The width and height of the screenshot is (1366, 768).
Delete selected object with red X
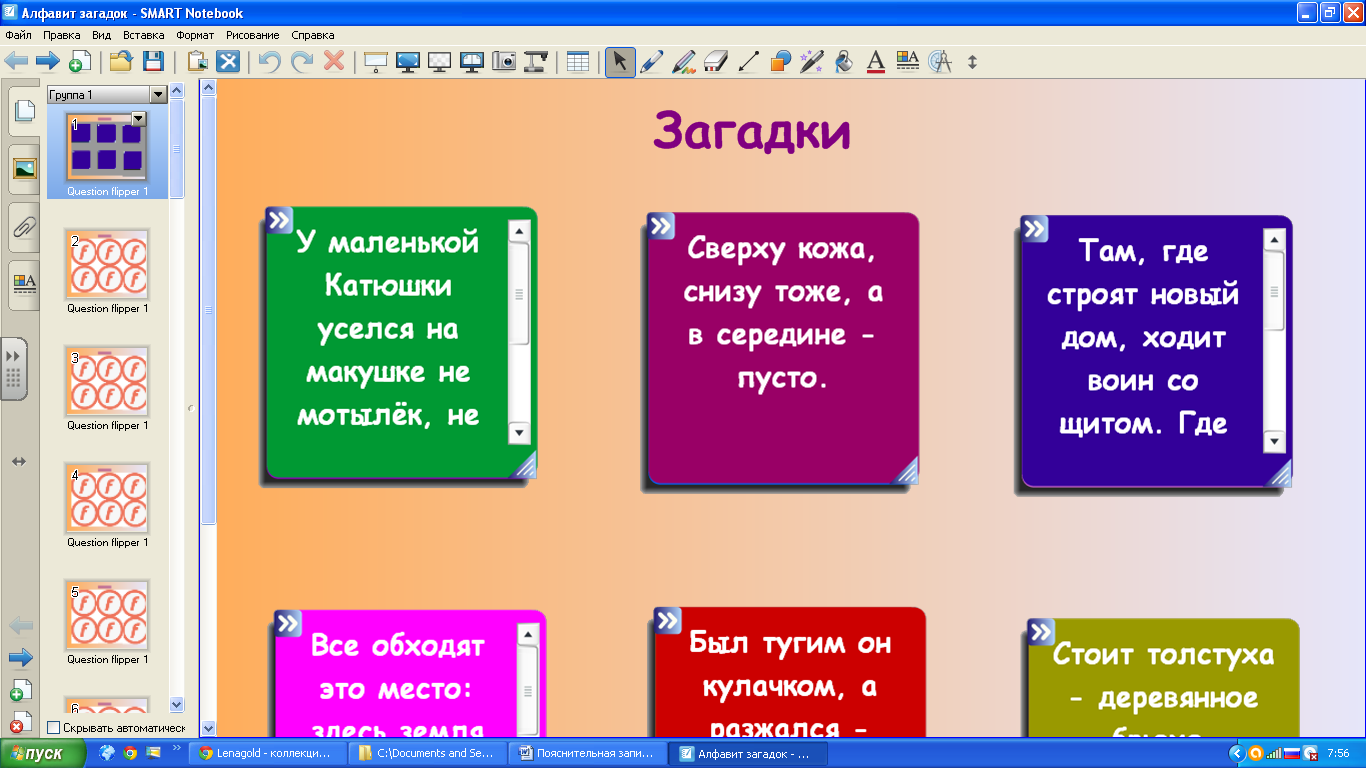pyautogui.click(x=334, y=61)
